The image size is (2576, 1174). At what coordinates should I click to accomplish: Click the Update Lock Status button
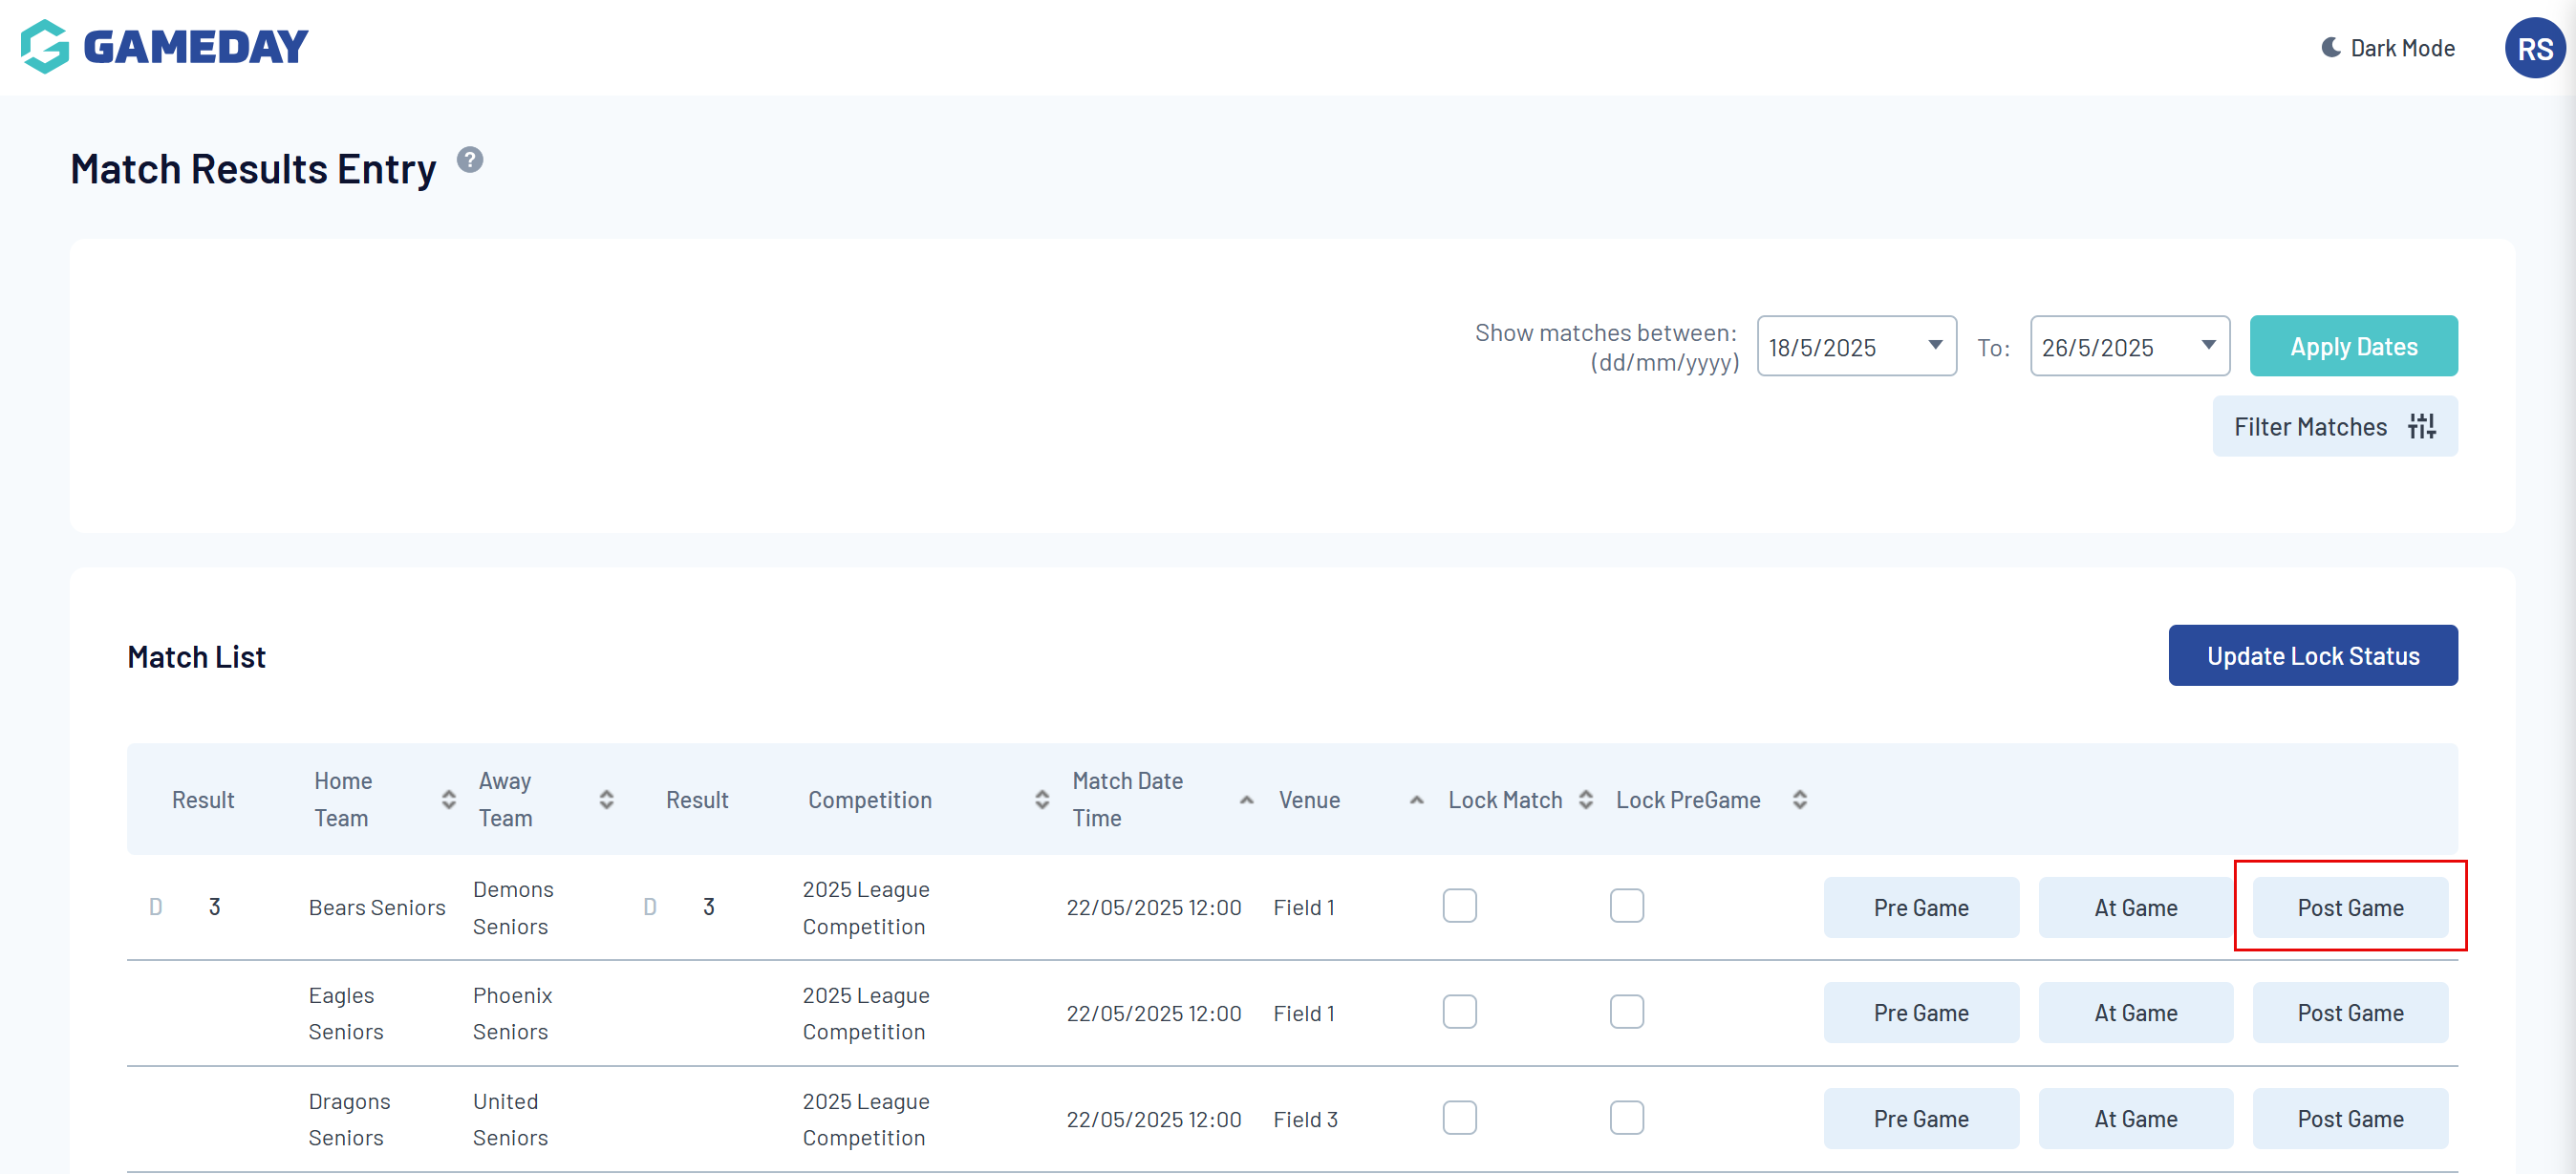[x=2312, y=656]
